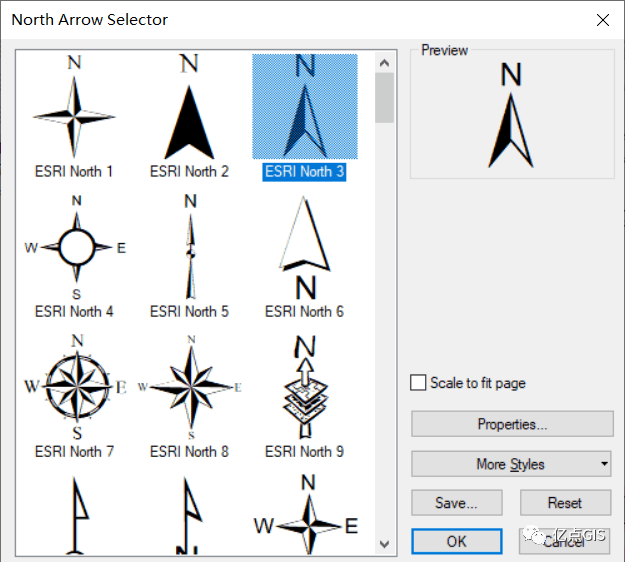The image size is (625, 562).
Task: Choose the ESRI North 2 solid arrow icon
Action: click(189, 107)
